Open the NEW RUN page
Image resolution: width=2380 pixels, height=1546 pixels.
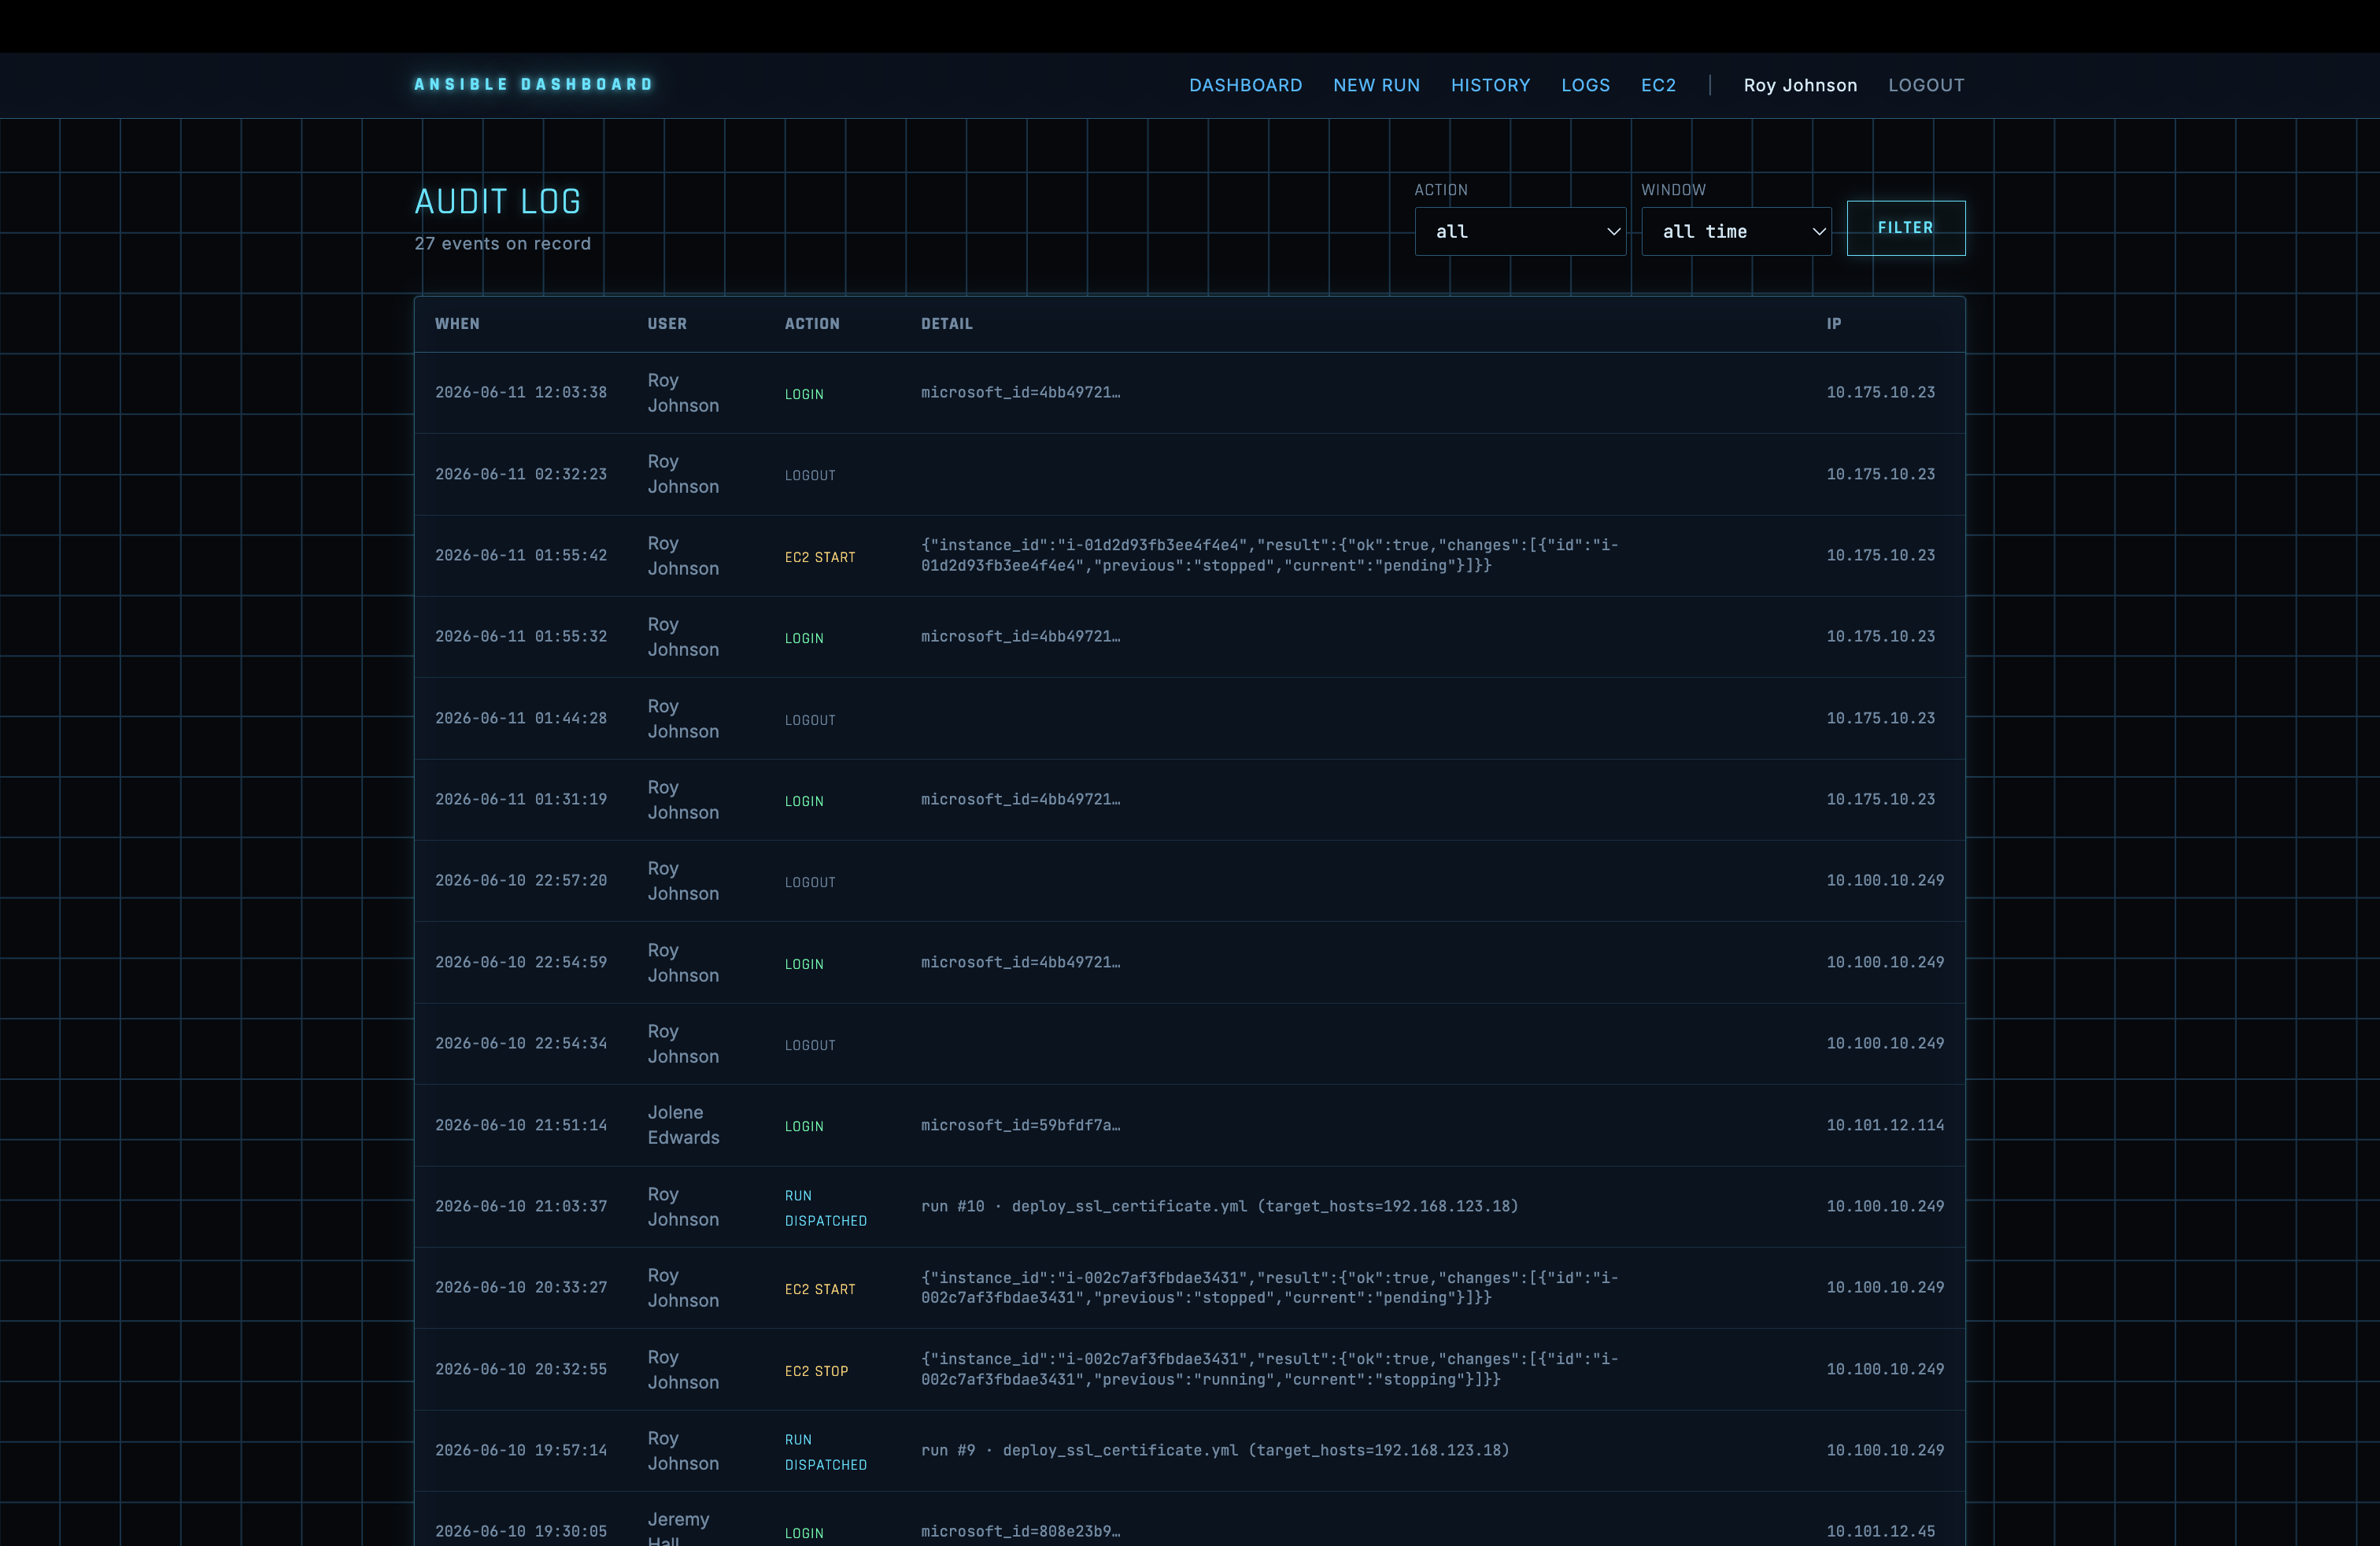tap(1376, 85)
